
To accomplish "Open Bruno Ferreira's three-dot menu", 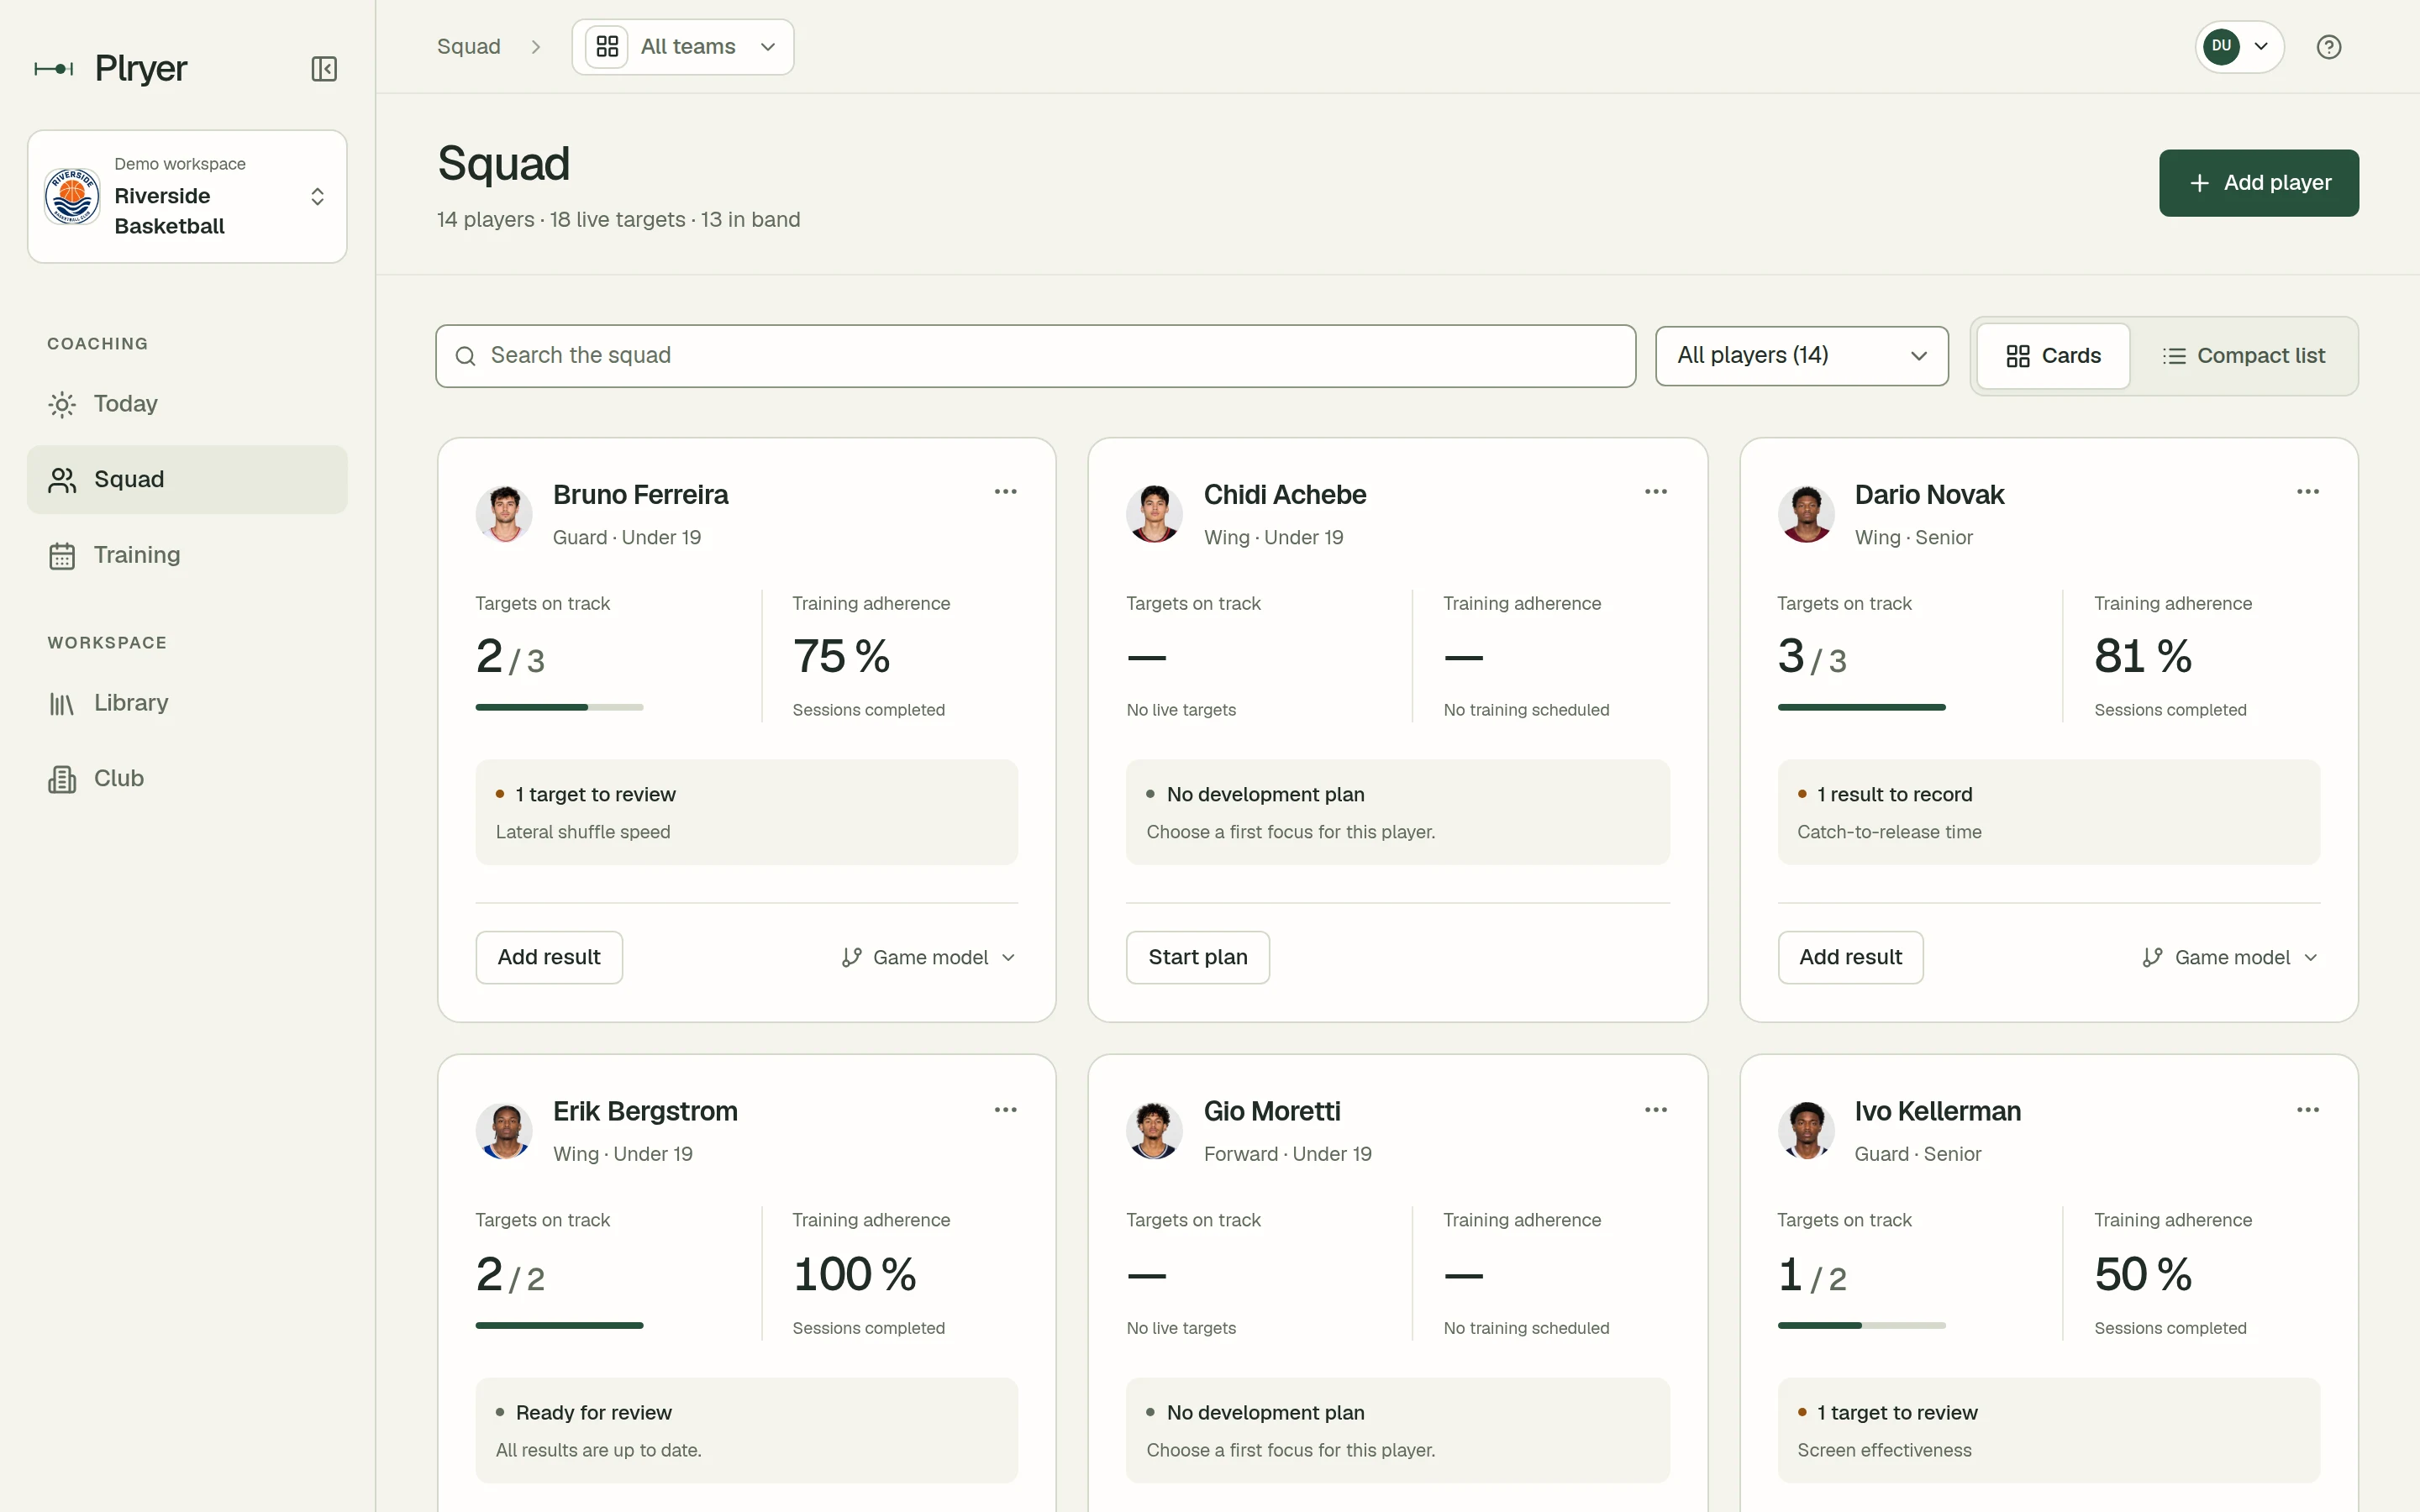I will tap(1005, 492).
